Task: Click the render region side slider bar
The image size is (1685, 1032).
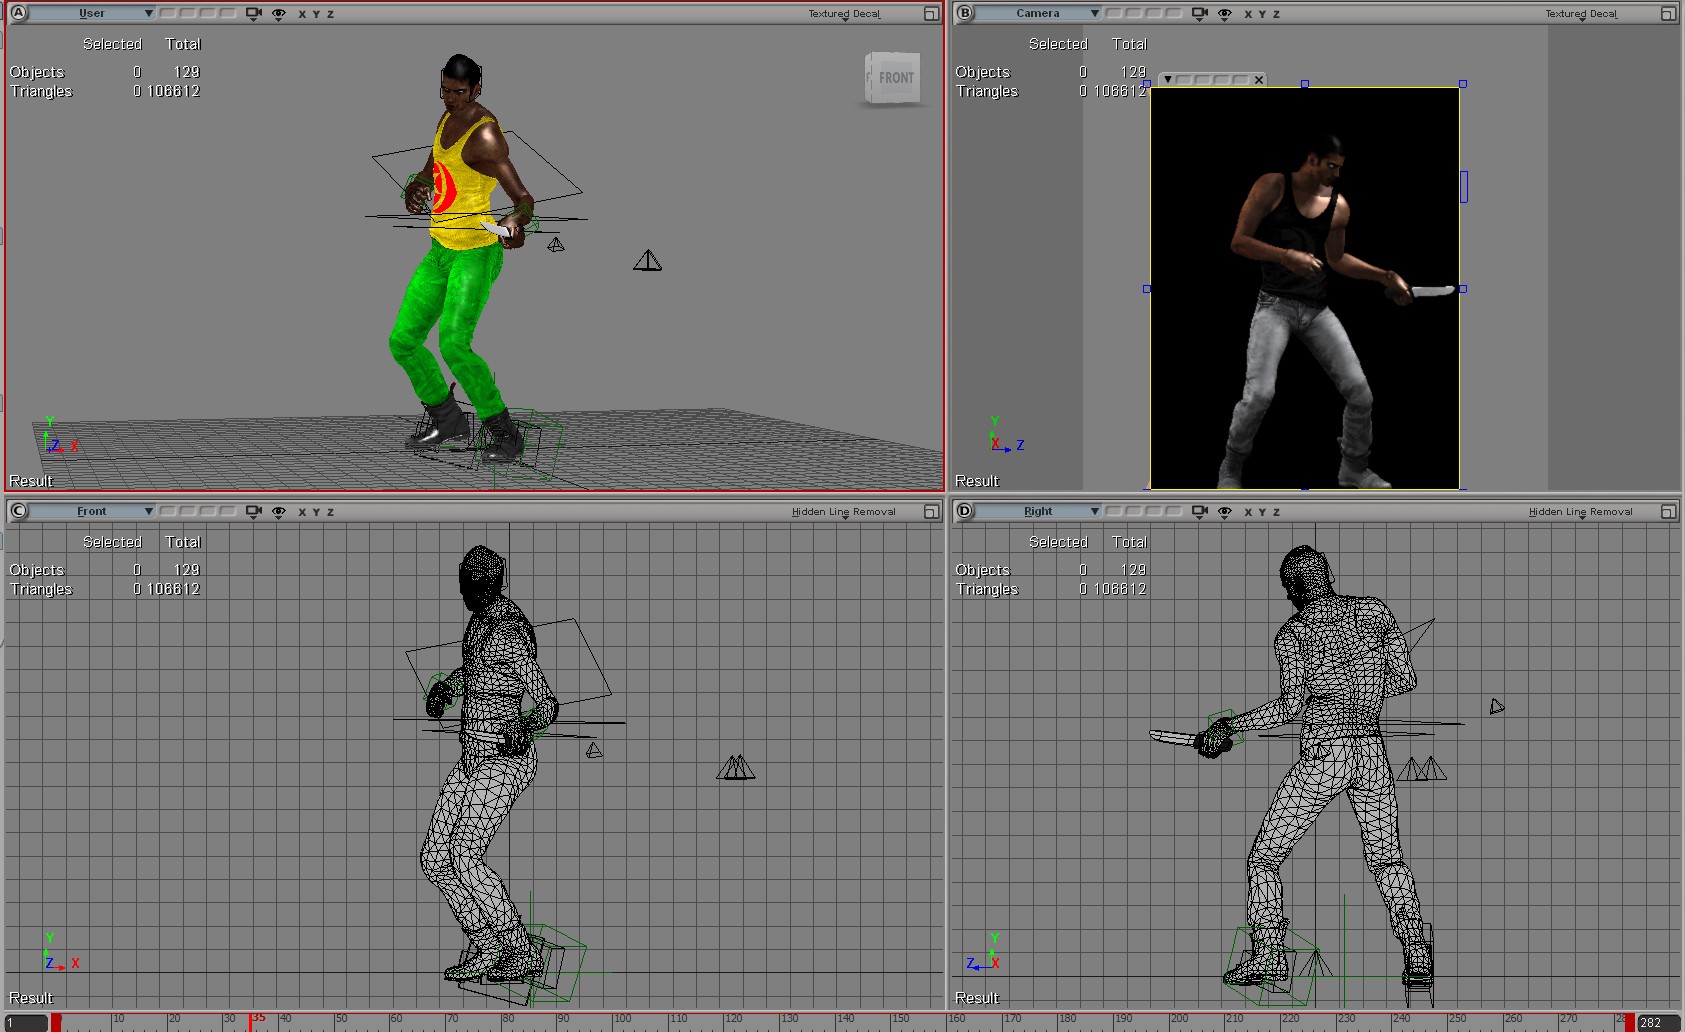Action: pyautogui.click(x=1464, y=186)
